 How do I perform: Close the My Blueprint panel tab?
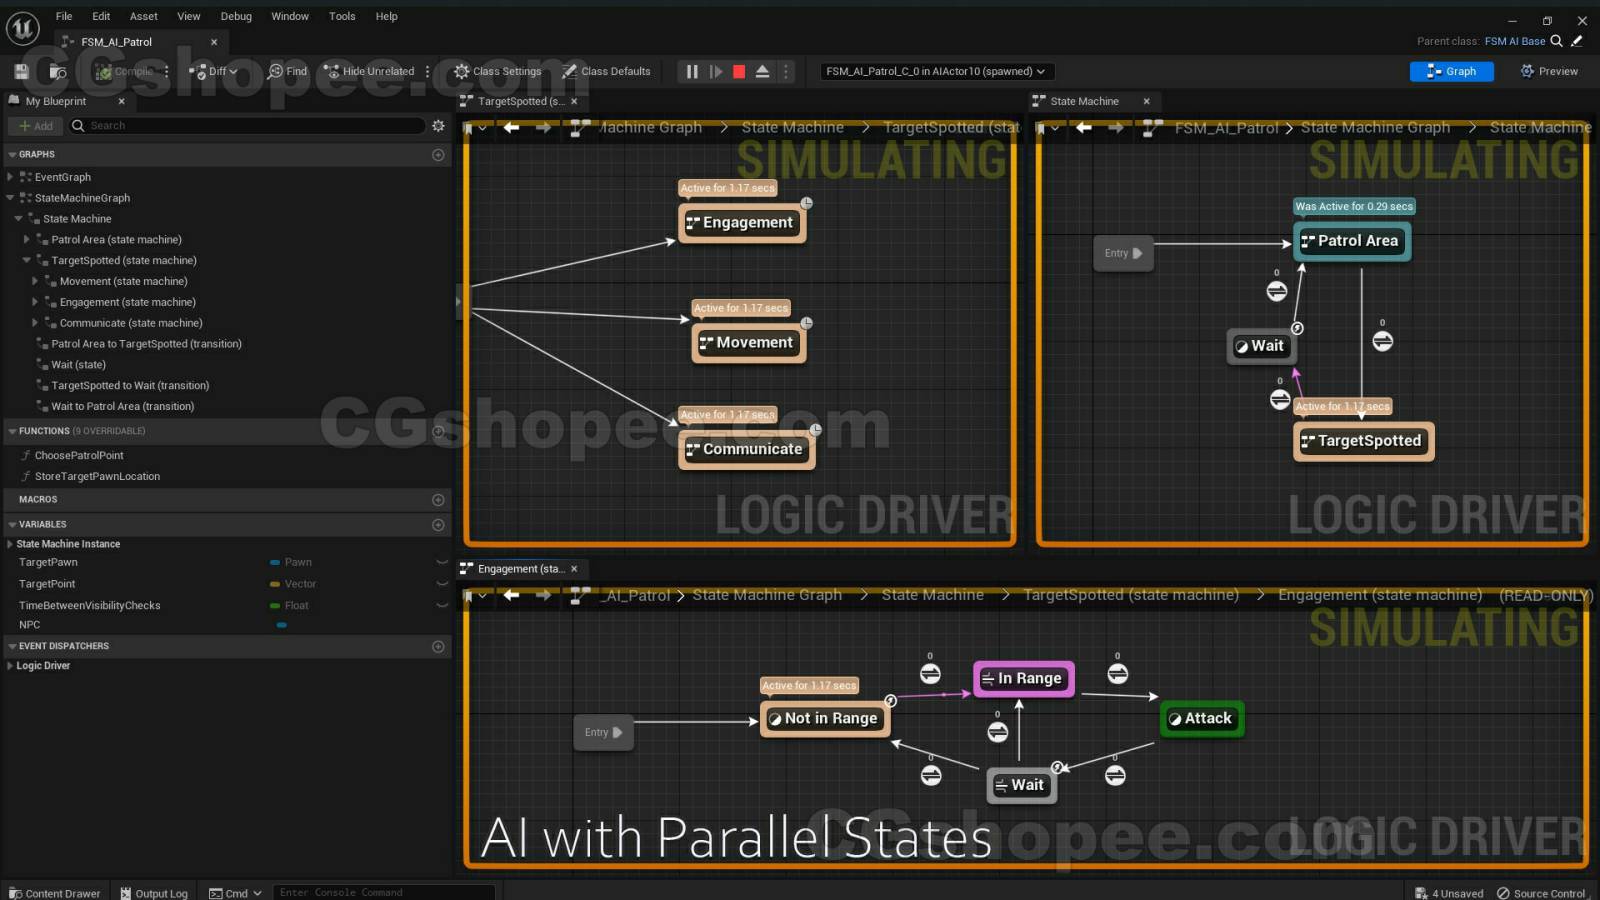122,101
